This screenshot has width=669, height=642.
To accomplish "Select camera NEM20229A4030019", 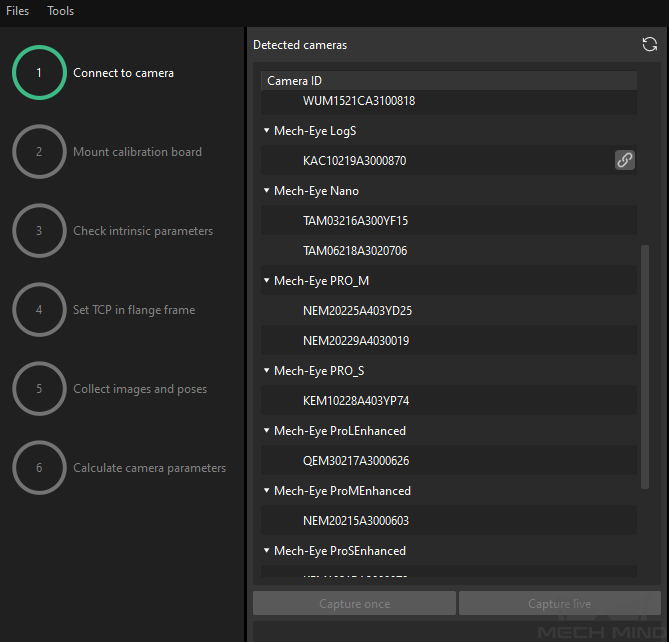I will 449,340.
